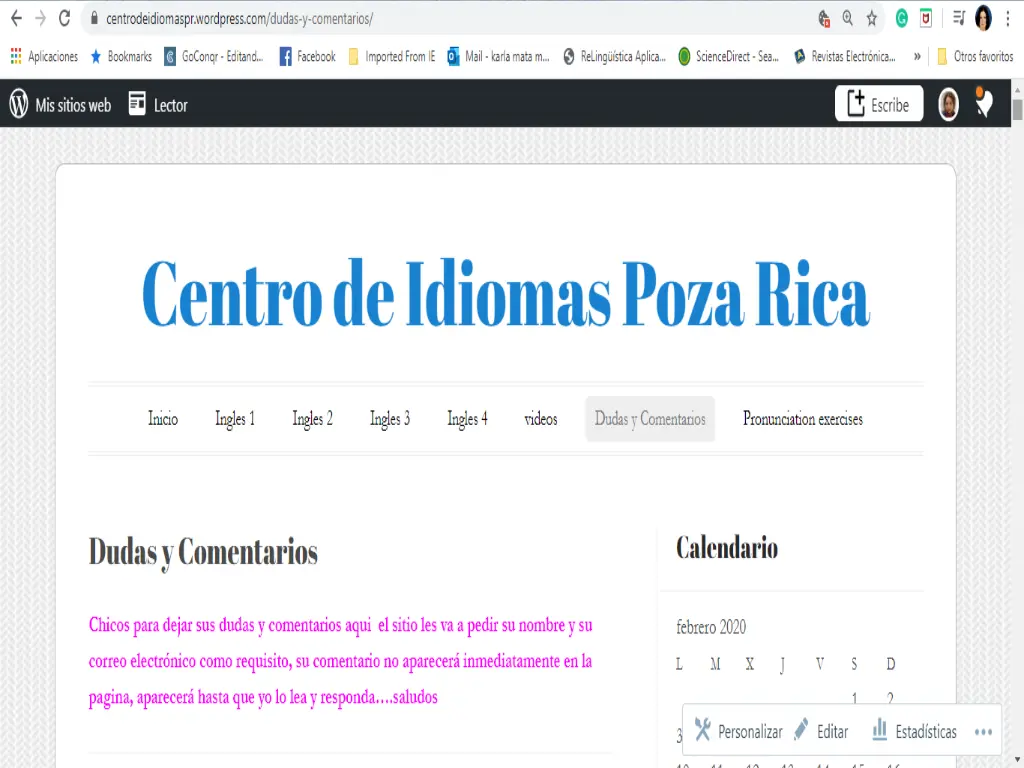Image resolution: width=1024 pixels, height=768 pixels.
Task: Open the WordPress notifications bell
Action: point(984,103)
